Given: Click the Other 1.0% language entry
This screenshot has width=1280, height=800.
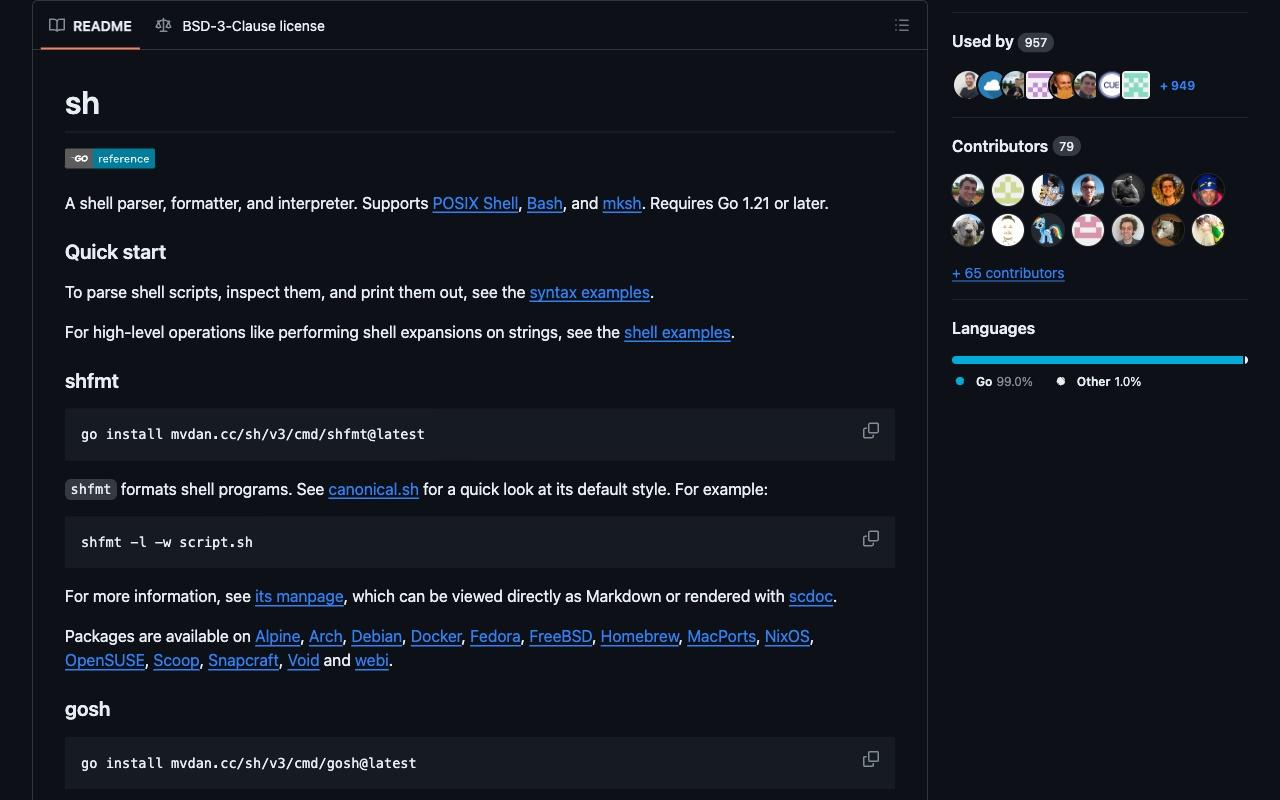Looking at the screenshot, I should point(1099,381).
